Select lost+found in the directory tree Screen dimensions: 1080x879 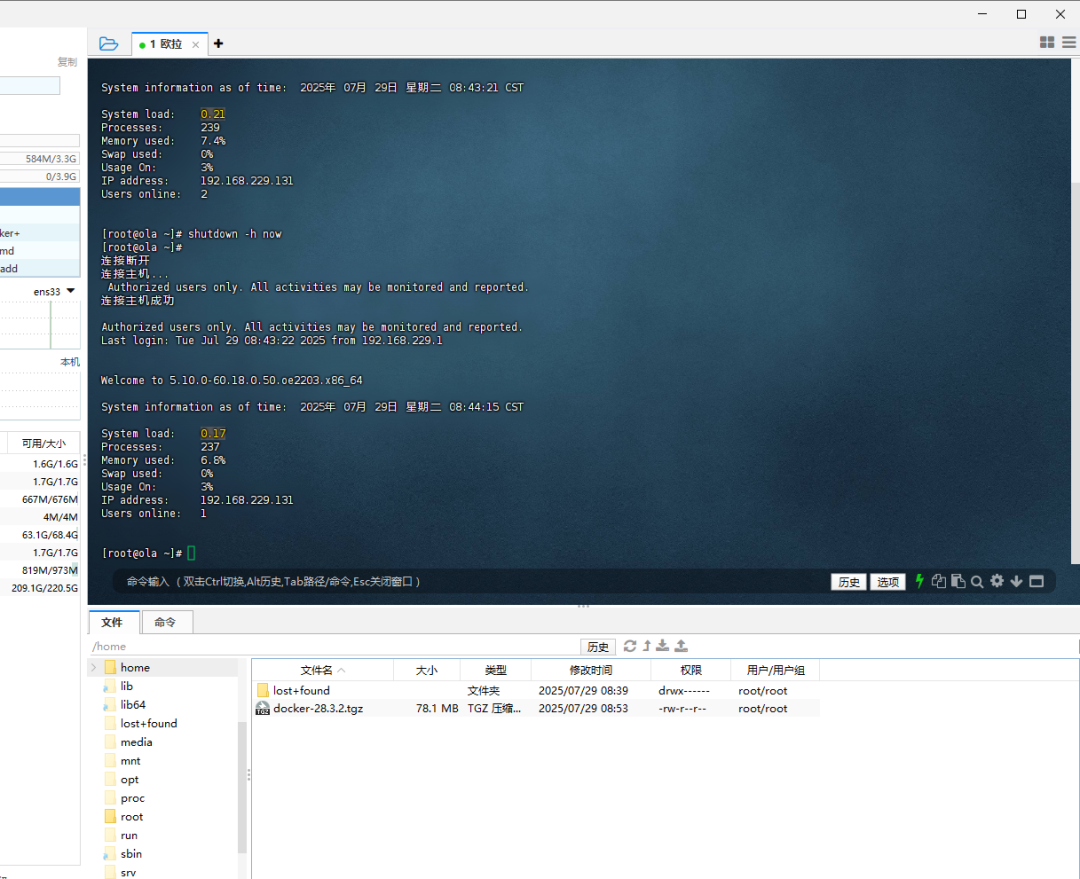(x=141, y=723)
